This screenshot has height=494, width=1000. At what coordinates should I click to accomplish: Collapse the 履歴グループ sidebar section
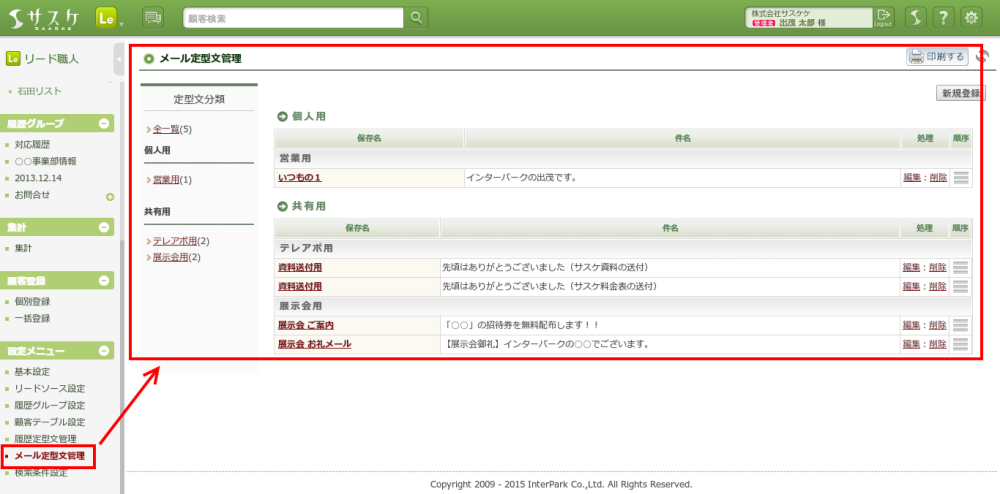point(104,123)
